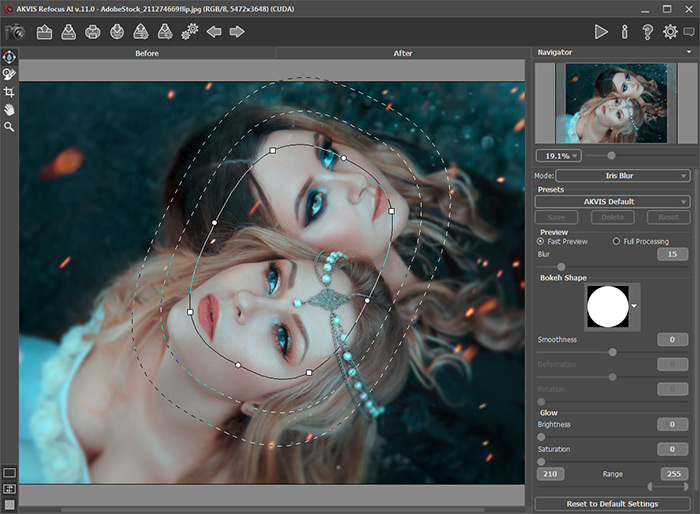
Task: Maximize the AKVIS Refocus window
Action: tap(667, 9)
